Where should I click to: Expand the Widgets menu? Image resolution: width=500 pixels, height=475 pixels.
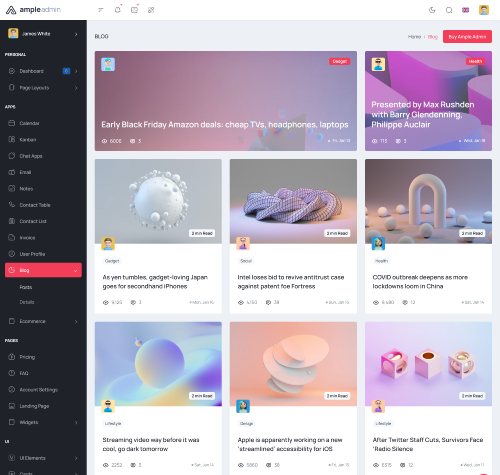coord(43,422)
